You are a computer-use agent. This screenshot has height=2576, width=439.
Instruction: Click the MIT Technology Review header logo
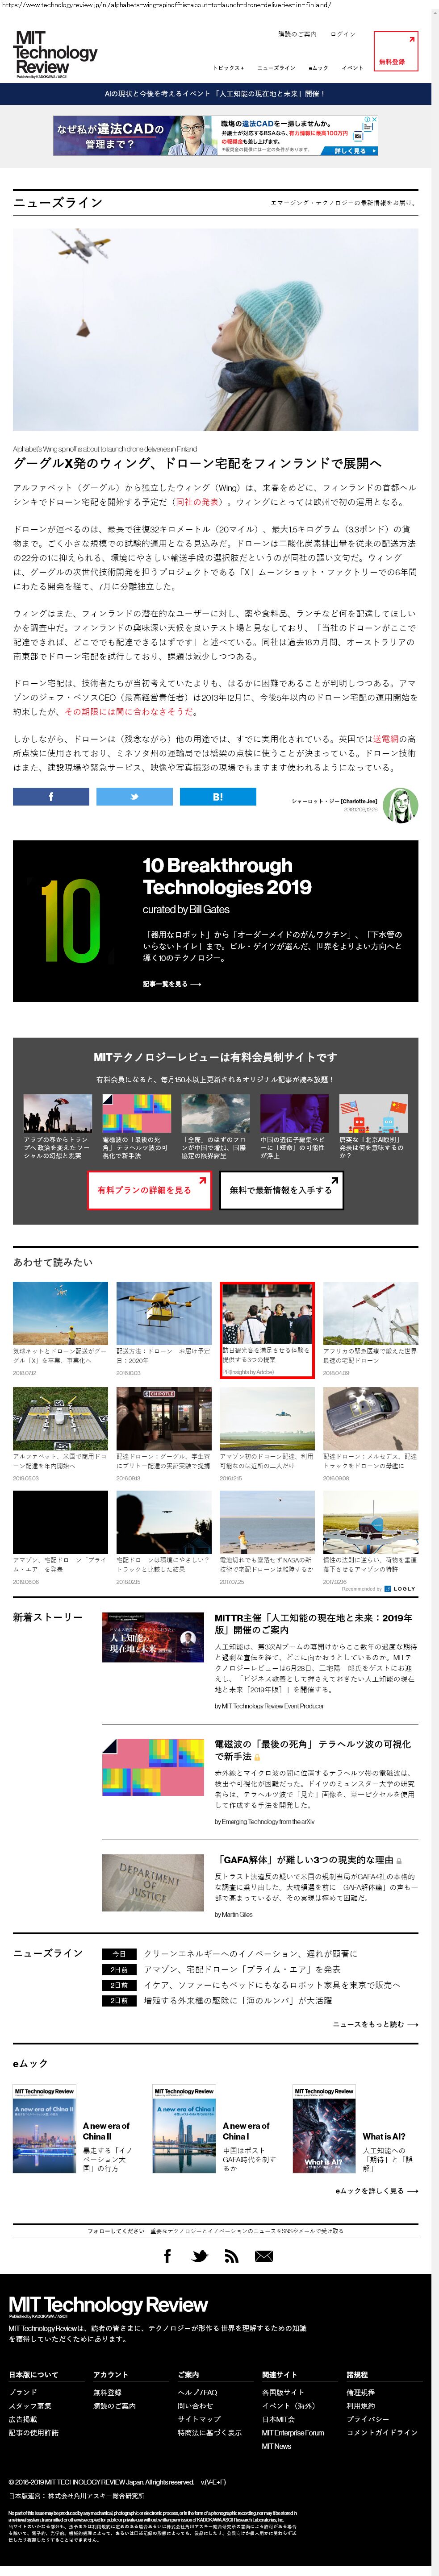(56, 54)
